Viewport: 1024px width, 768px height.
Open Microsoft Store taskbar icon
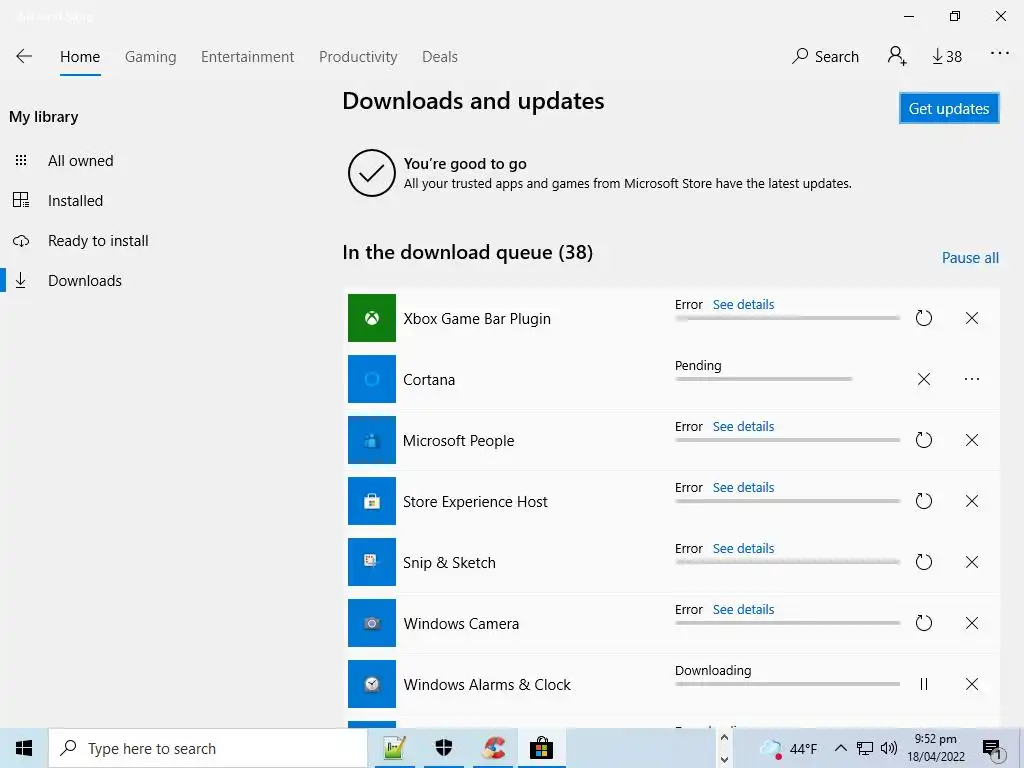pos(541,748)
